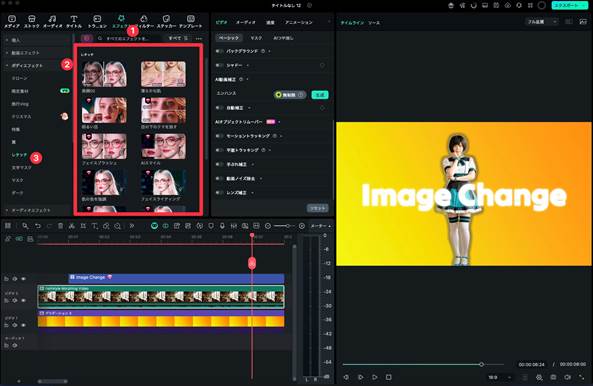This screenshot has height=386, width=593.
Task: Click the scissors split icon in timeline toolbar
Action: [x=72, y=226]
